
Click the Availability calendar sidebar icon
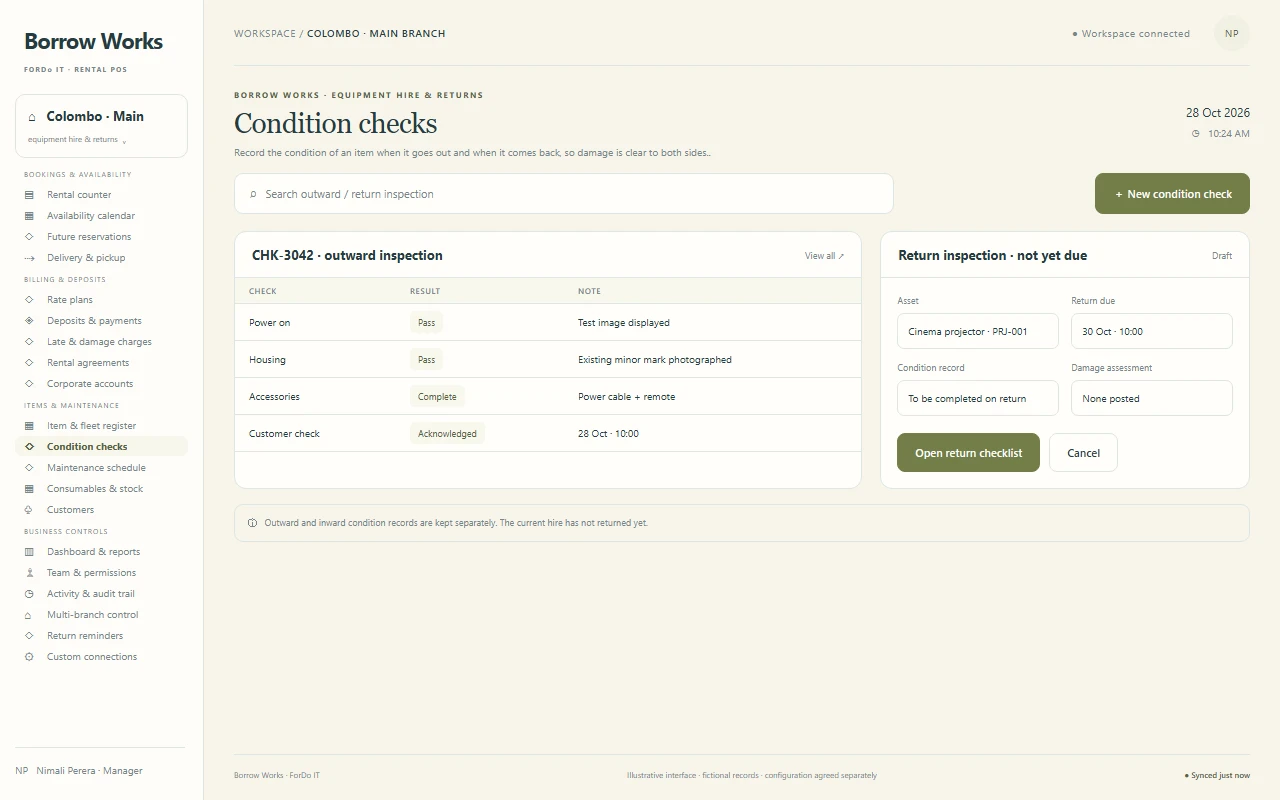(x=29, y=216)
